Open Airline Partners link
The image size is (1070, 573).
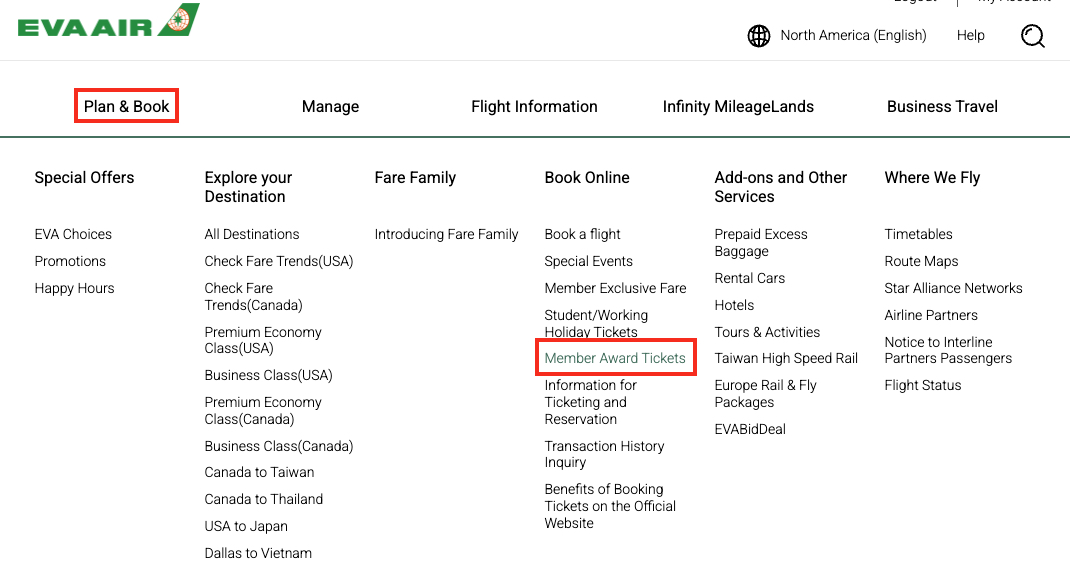(931, 315)
